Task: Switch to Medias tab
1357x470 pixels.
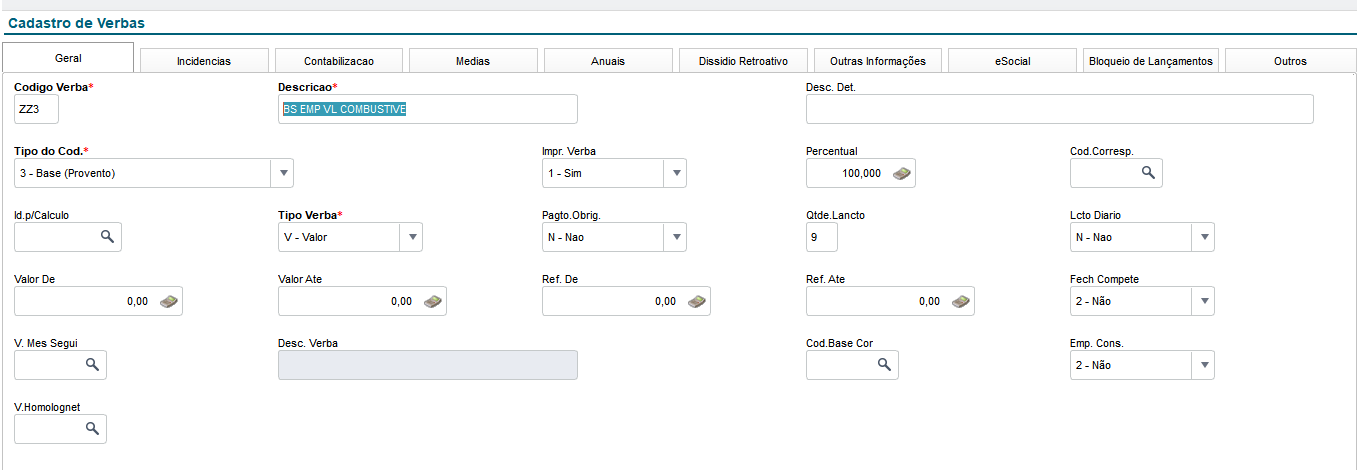Action: coord(473,61)
